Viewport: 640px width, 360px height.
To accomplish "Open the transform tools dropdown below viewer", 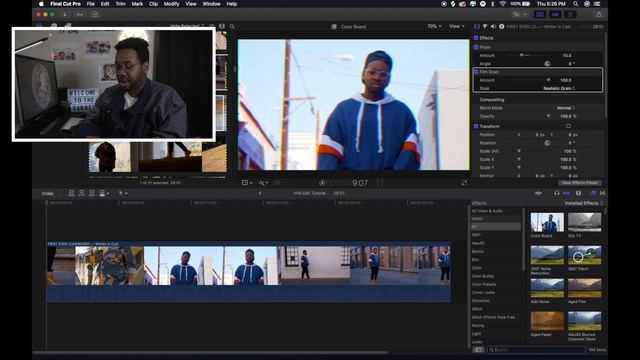I will (x=247, y=183).
